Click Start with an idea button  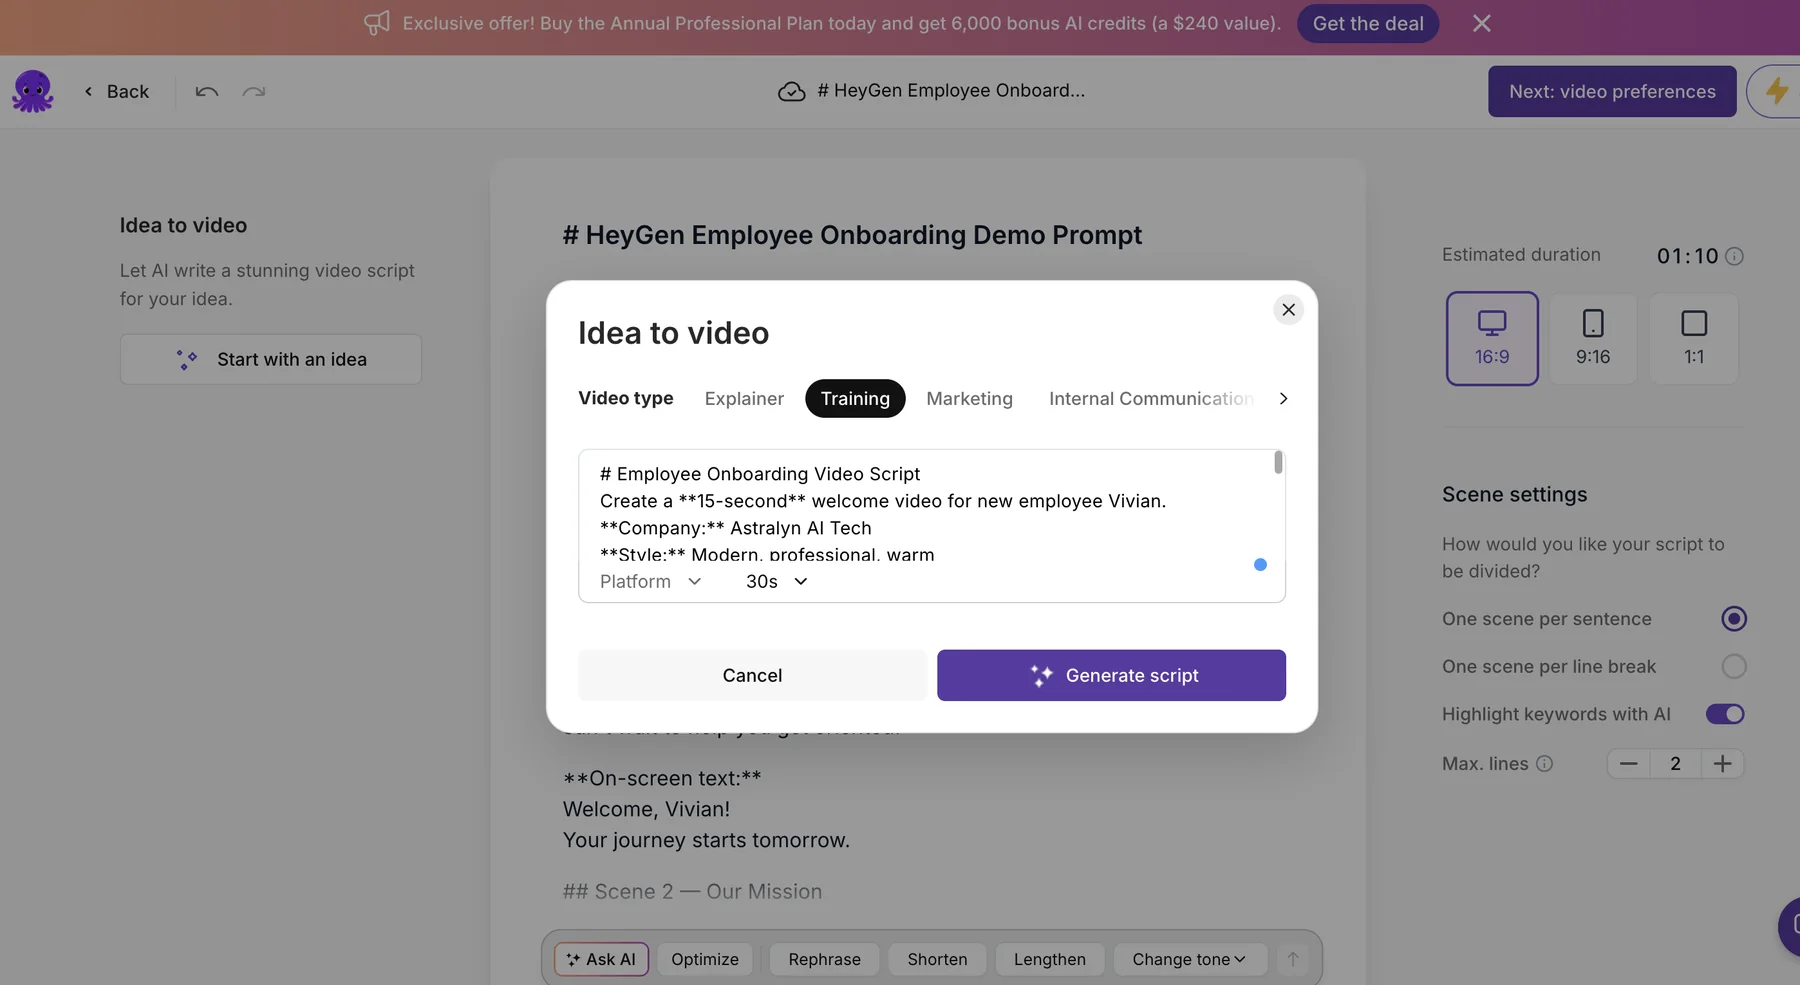click(271, 359)
